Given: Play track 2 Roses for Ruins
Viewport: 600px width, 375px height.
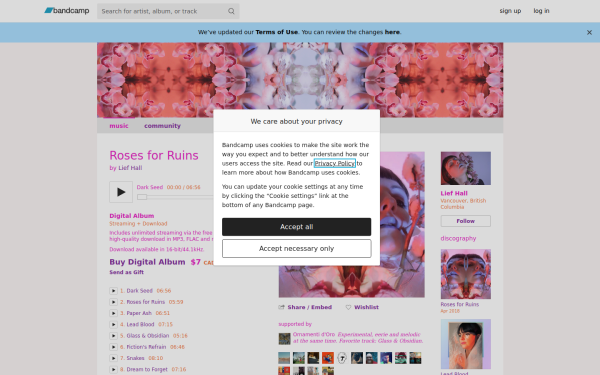Looking at the screenshot, I should tap(113, 302).
